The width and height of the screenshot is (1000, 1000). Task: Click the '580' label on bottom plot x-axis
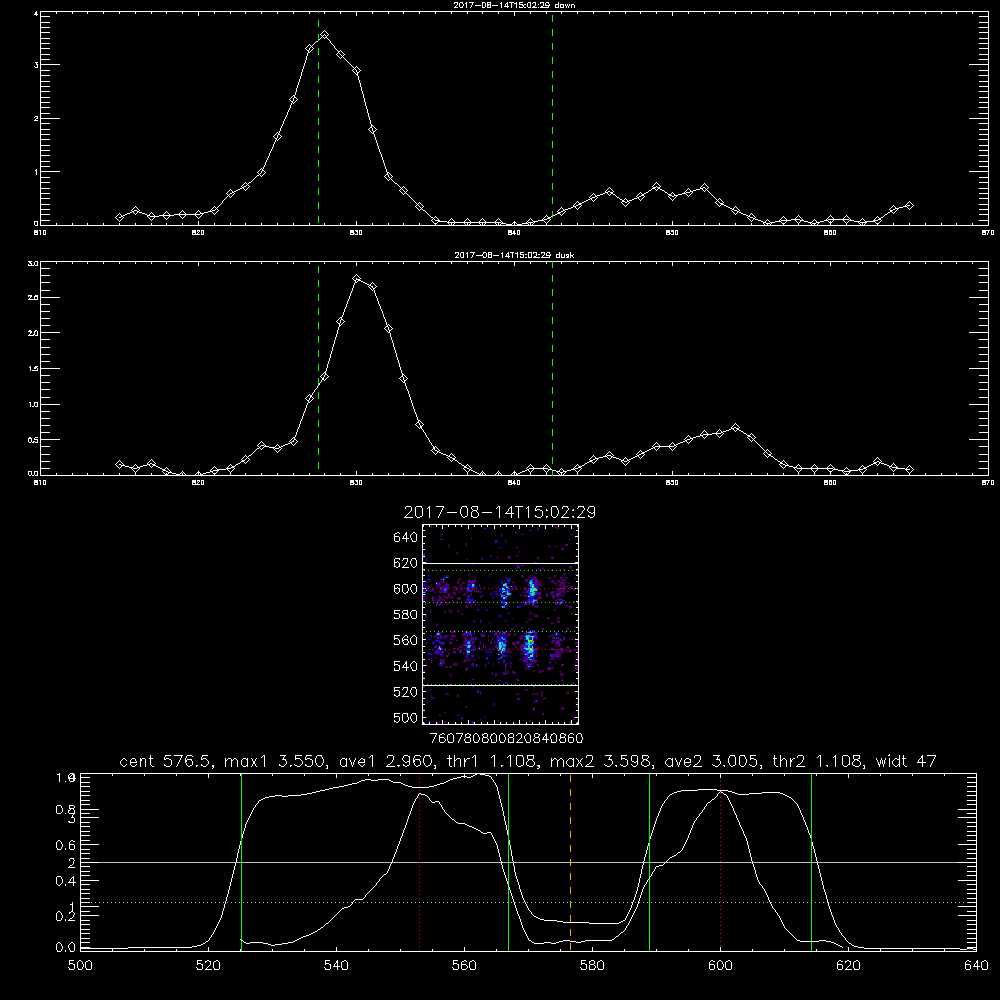592,966
